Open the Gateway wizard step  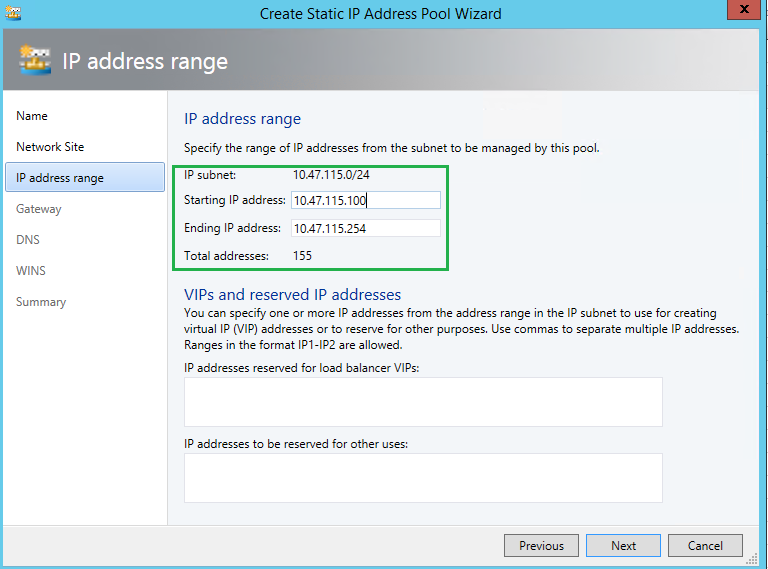point(39,209)
